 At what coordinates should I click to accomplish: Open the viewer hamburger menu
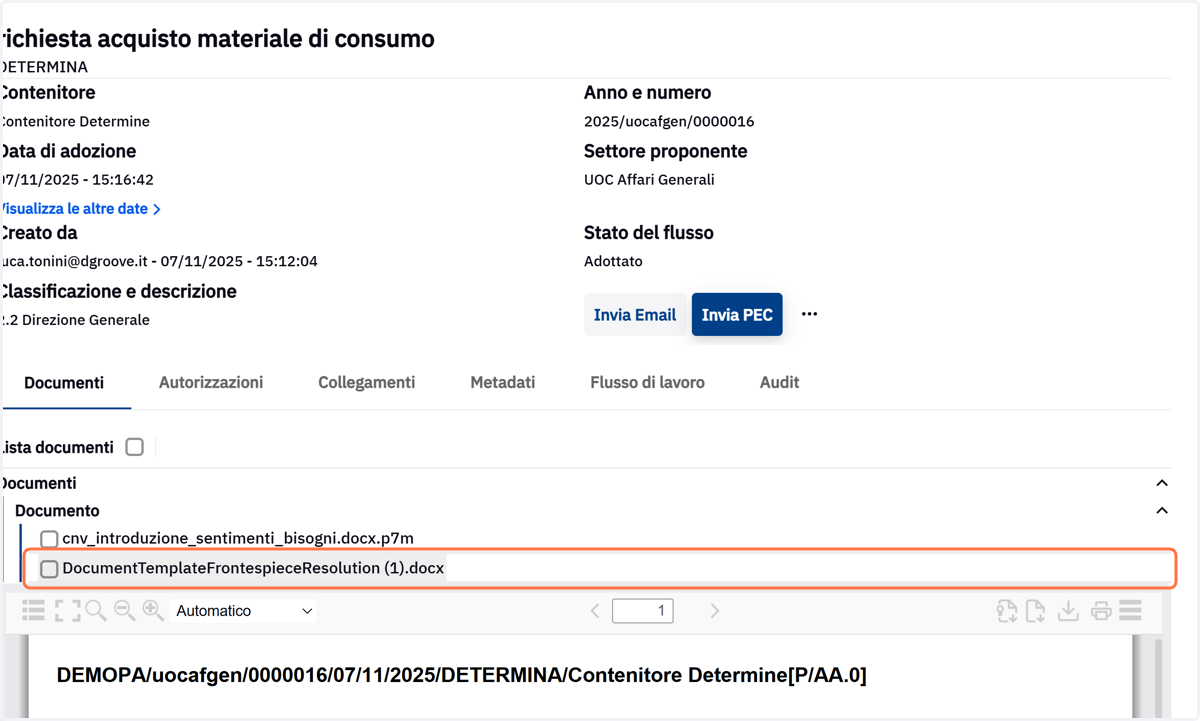[x=1131, y=610]
